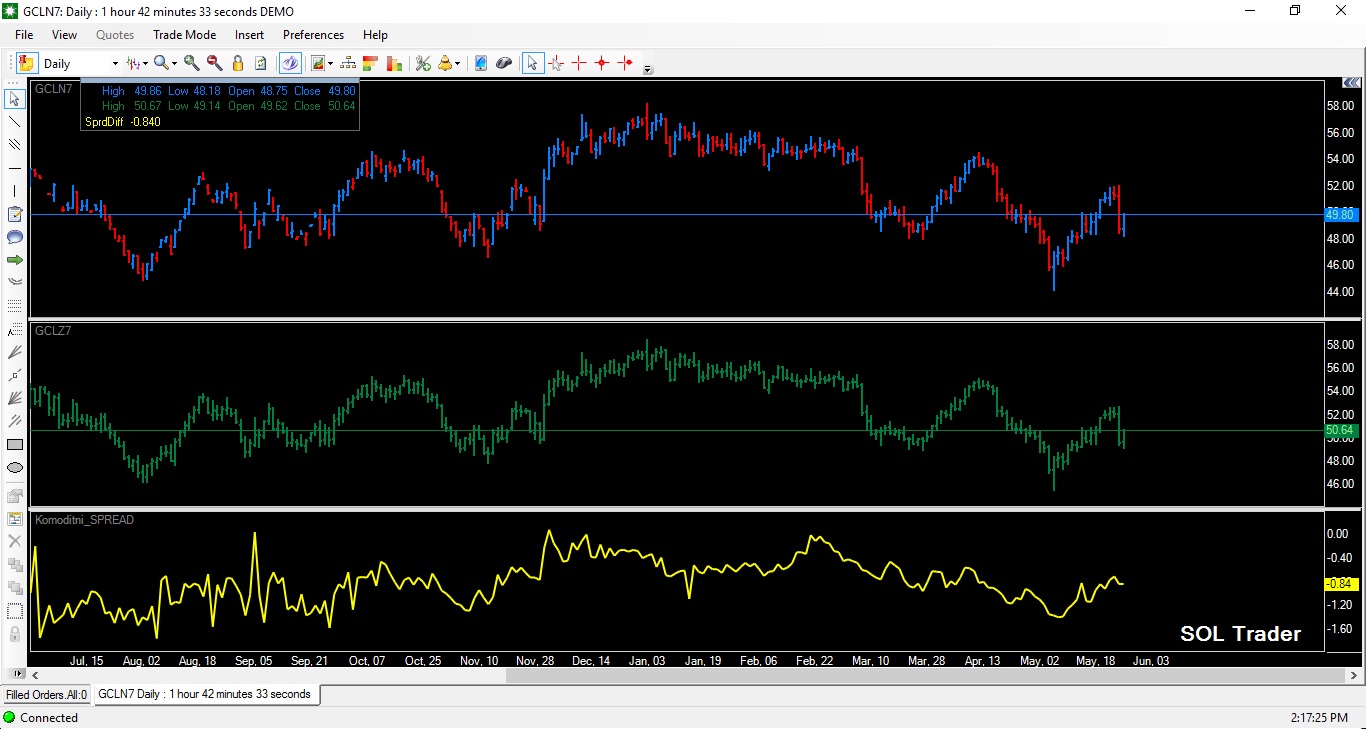Click the percent with plus icon
Viewport: 1366px width, 729px height.
[x=423, y=63]
